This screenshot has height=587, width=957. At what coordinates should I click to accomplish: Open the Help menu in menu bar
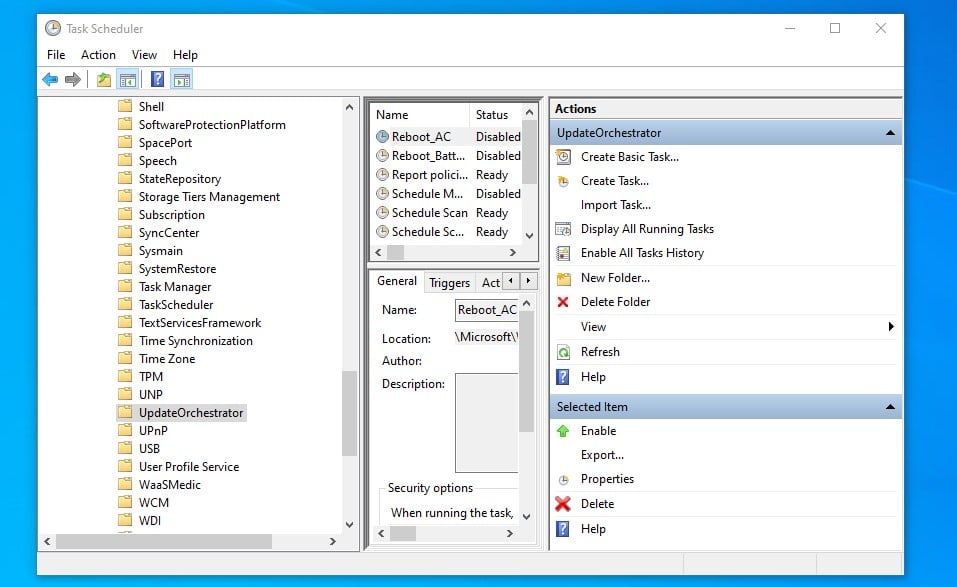185,55
